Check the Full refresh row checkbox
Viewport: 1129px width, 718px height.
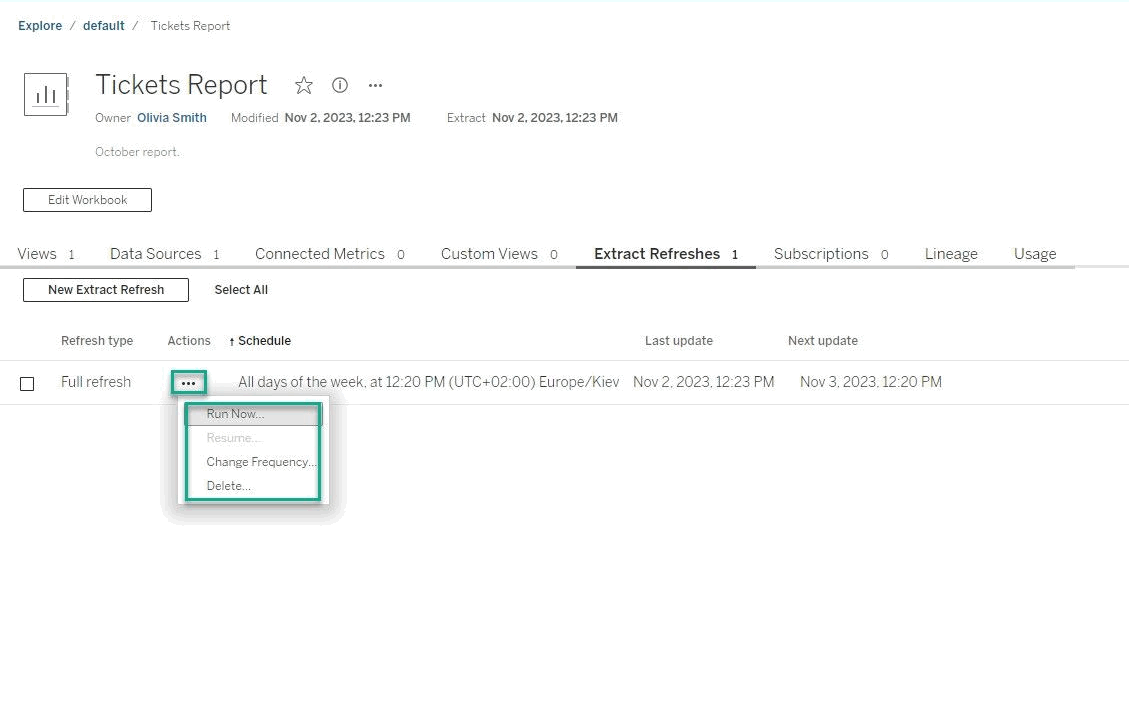[27, 384]
